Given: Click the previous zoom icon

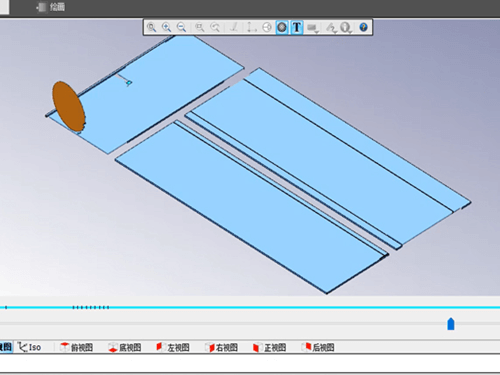Looking at the screenshot, I should pyautogui.click(x=215, y=27).
